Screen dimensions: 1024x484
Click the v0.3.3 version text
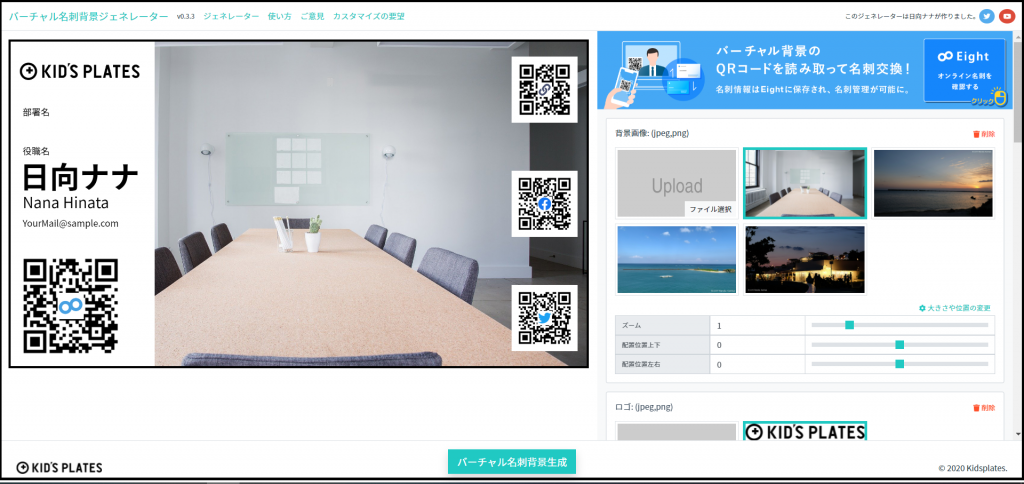(185, 17)
